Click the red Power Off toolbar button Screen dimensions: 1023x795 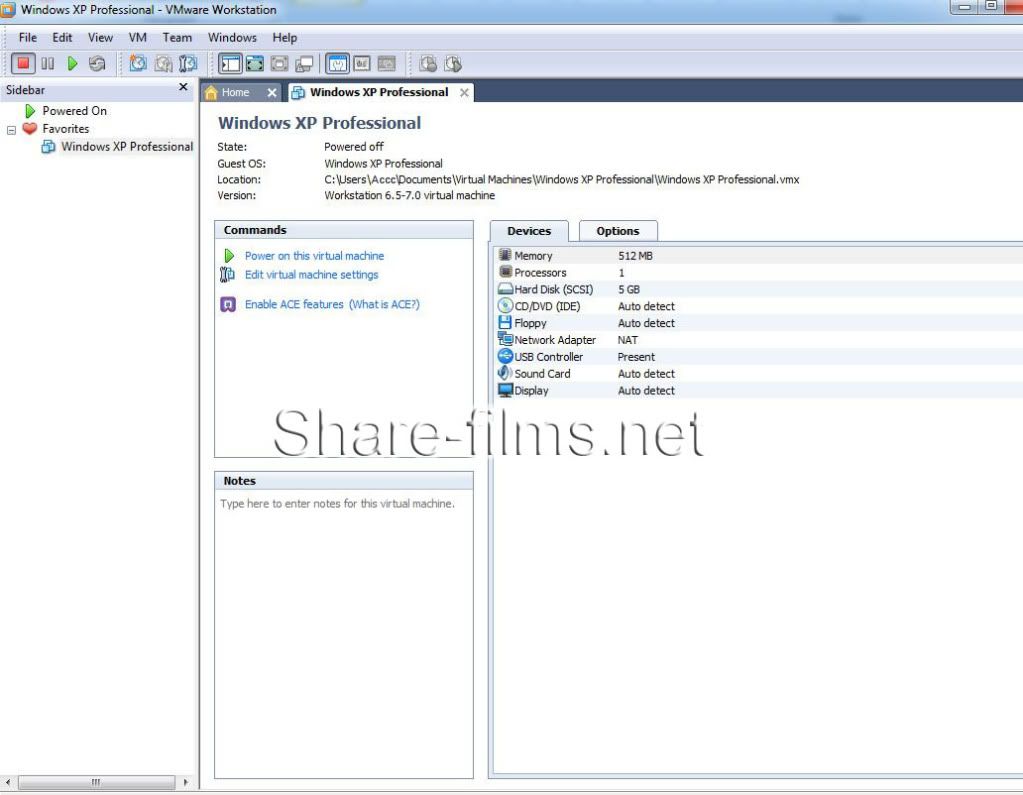click(x=23, y=63)
